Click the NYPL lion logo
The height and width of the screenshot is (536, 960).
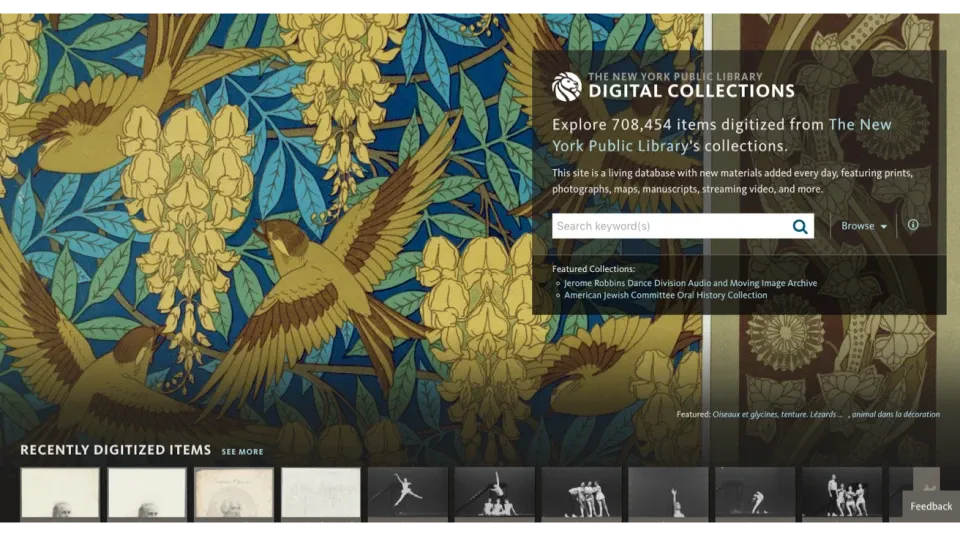click(x=566, y=86)
